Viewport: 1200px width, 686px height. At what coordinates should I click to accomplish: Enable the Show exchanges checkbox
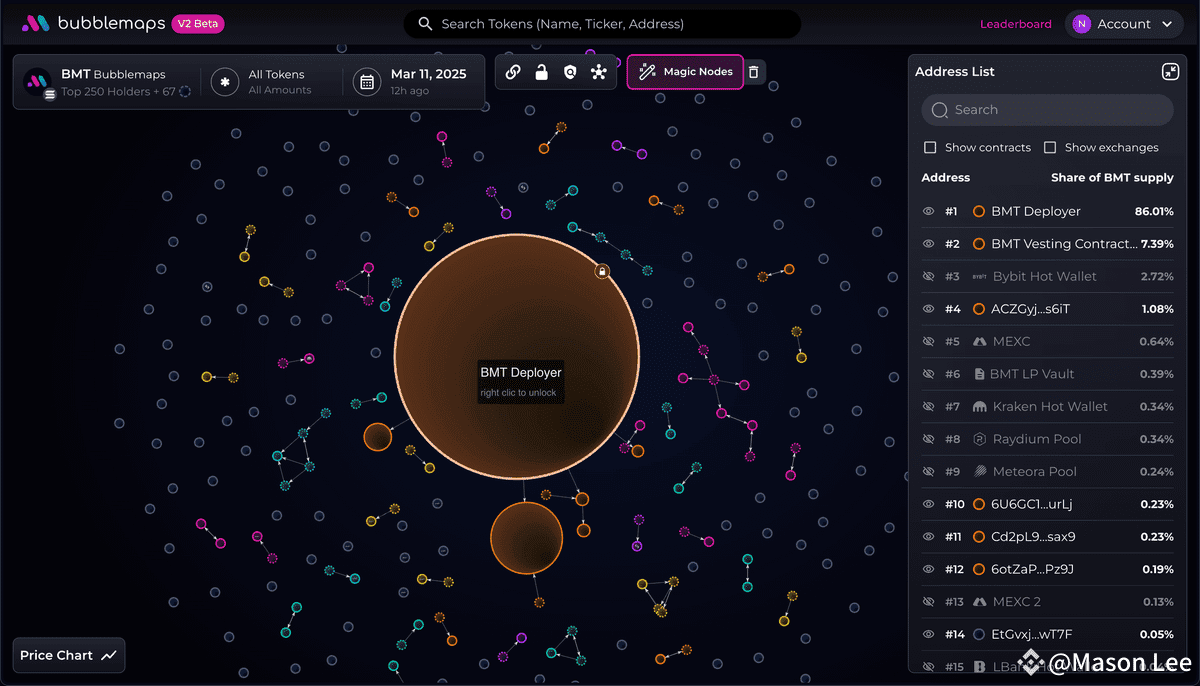pyautogui.click(x=1050, y=148)
